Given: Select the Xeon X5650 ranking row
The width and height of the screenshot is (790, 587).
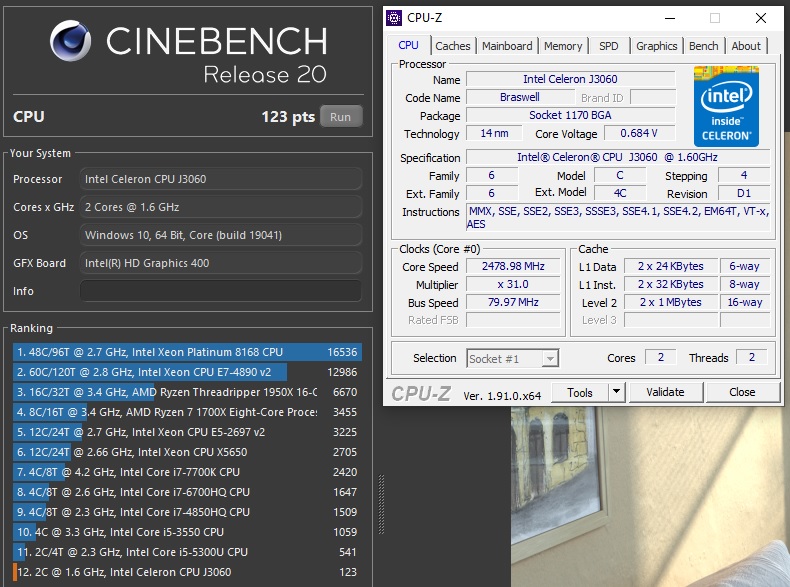Looking at the screenshot, I should [x=187, y=452].
